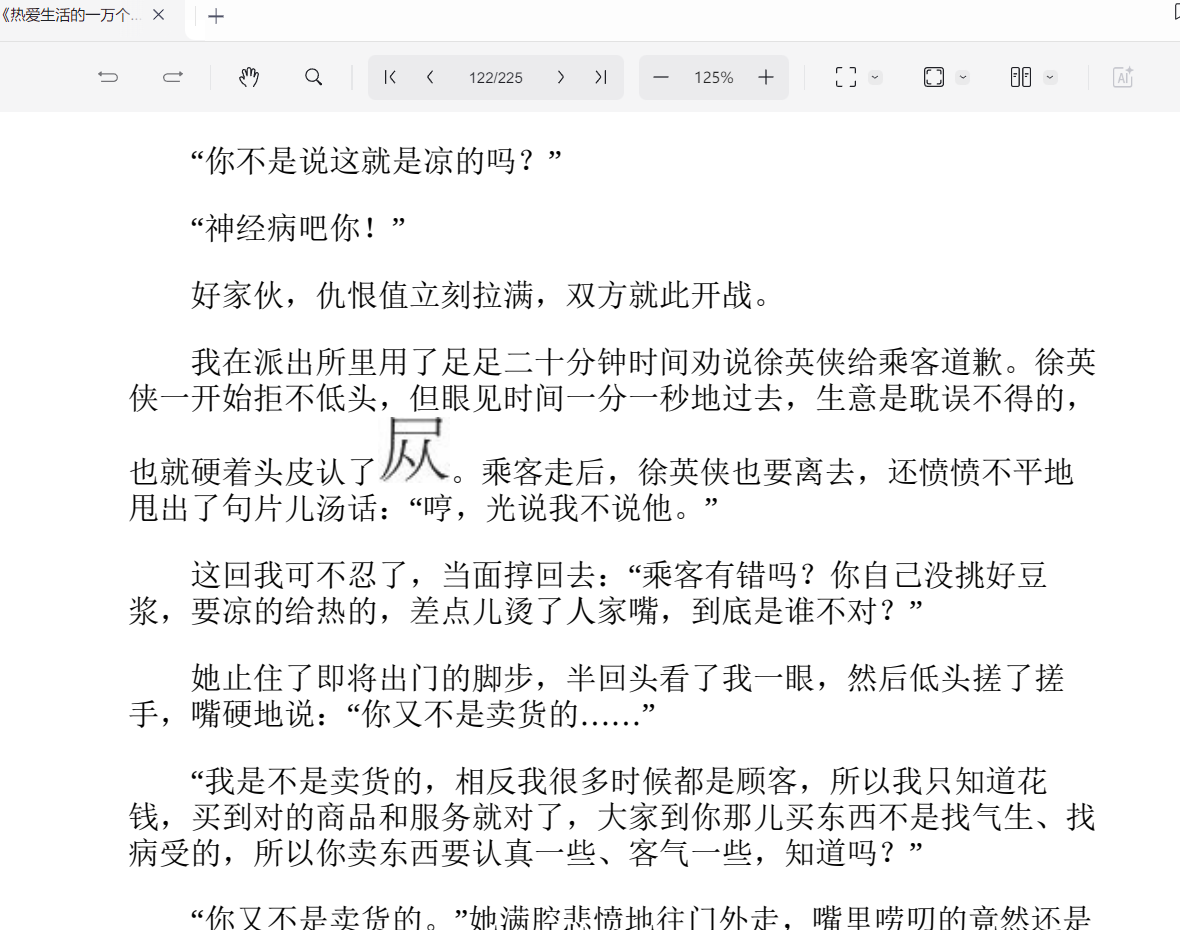Click the text “你又不是卖货的……”
The width and height of the screenshot is (1180, 930).
pos(500,714)
